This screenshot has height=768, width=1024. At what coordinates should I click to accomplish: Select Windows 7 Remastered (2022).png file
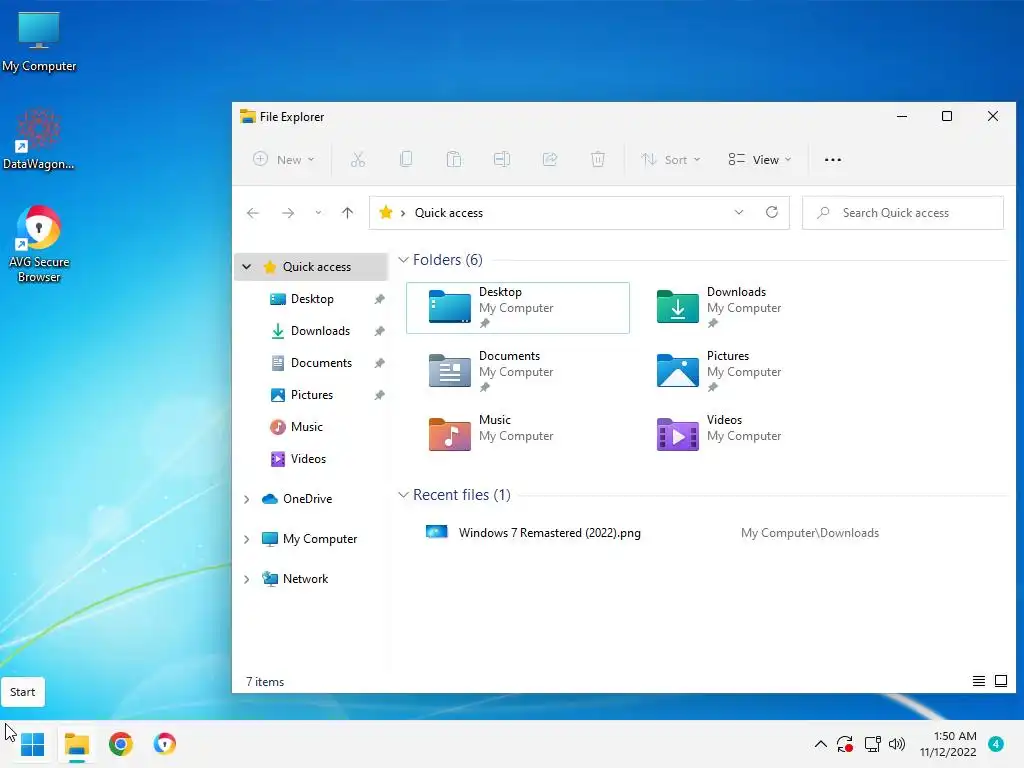(549, 533)
